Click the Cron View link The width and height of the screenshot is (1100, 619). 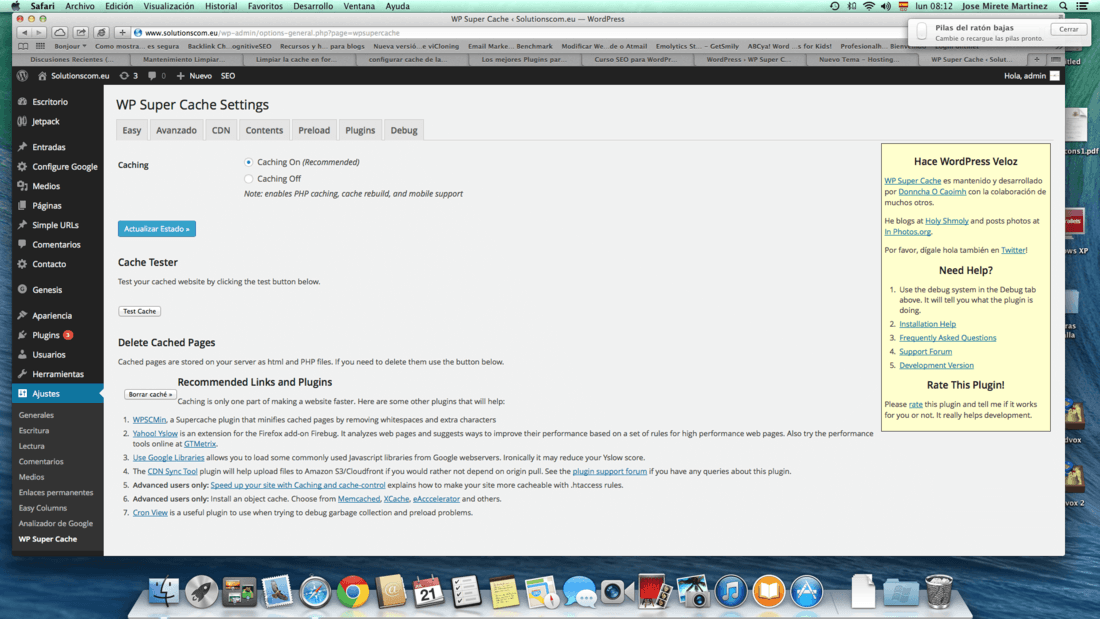pos(150,512)
